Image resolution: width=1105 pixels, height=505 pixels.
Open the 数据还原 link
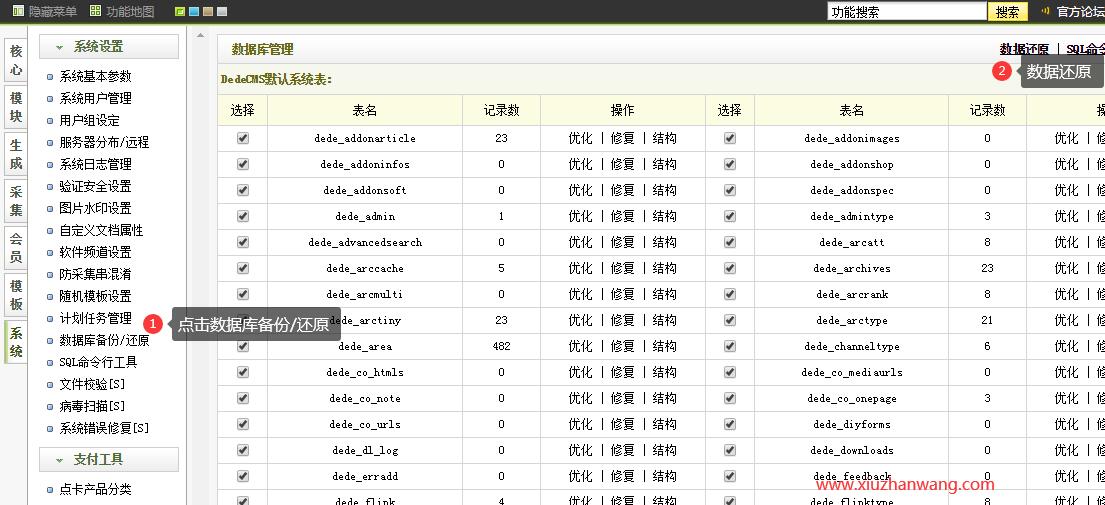[x=1024, y=49]
